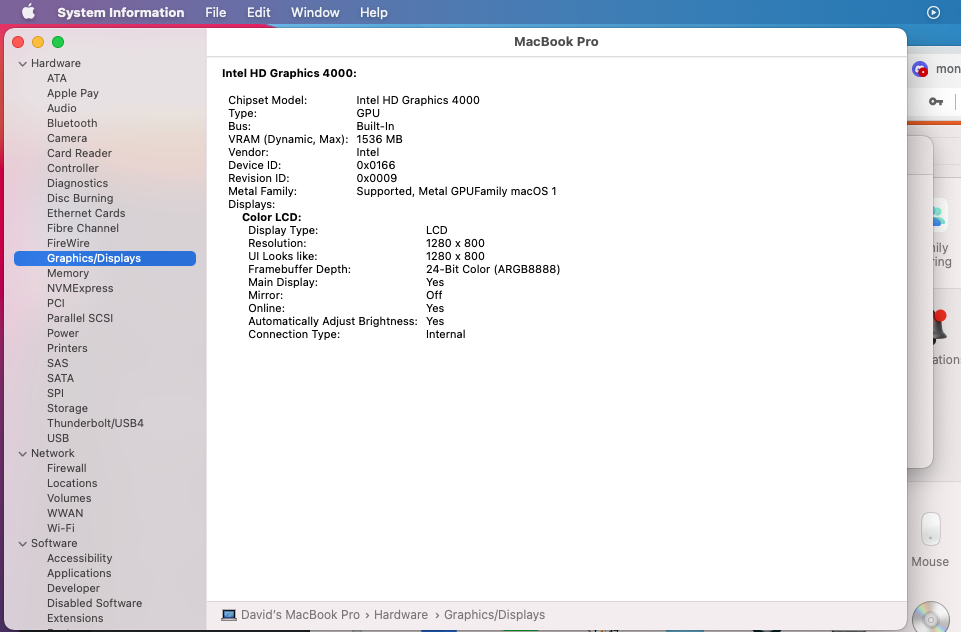This screenshot has height=632, width=961.
Task: Select Locations under Network
Action: pos(72,484)
